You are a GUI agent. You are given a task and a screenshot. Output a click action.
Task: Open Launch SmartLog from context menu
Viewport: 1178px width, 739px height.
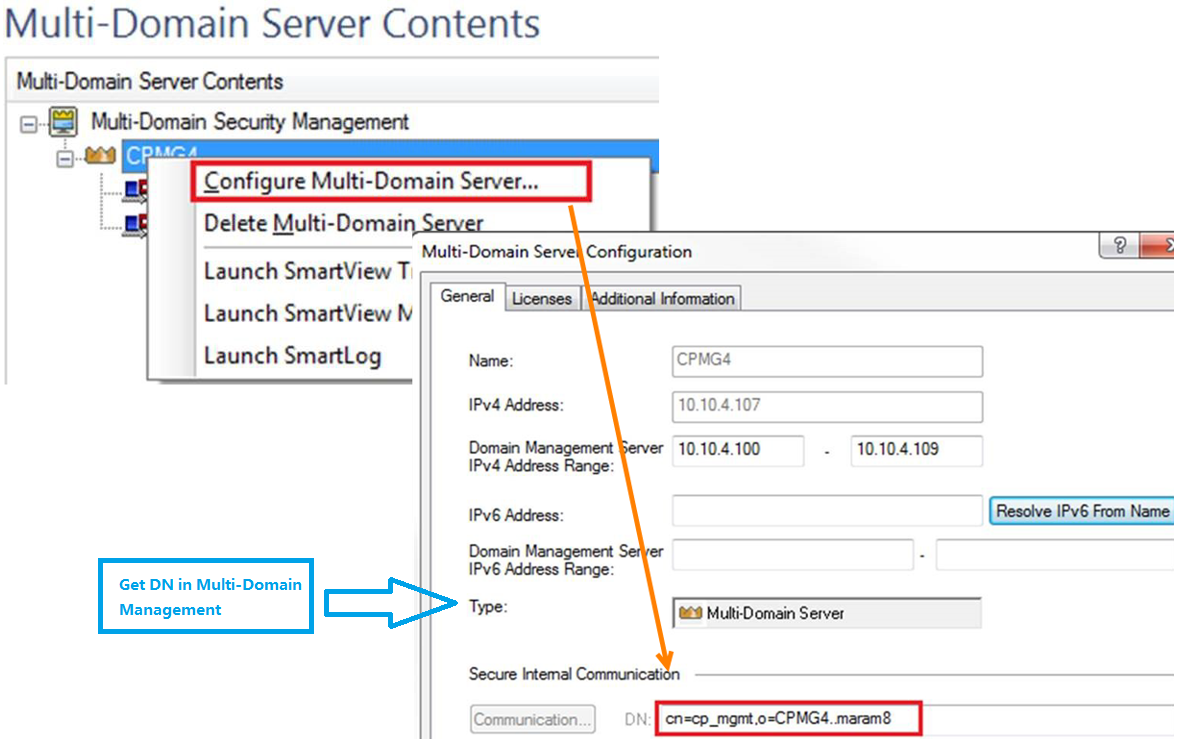[293, 355]
